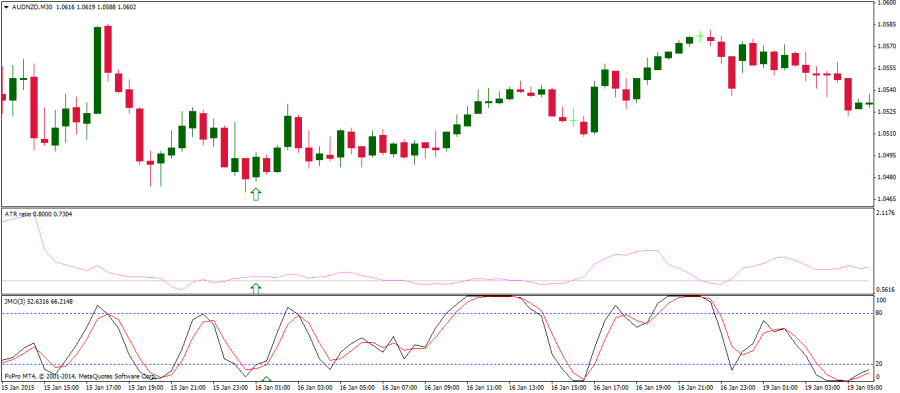Click the upper blue dashed 80 level line

click(436, 313)
